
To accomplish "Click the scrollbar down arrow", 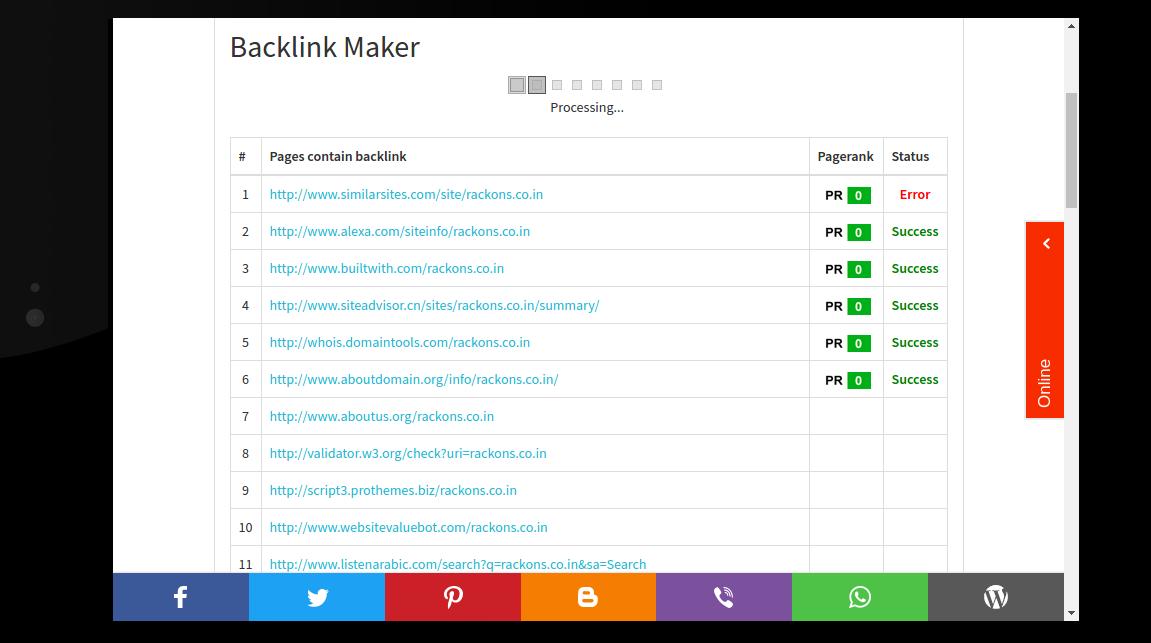I will [x=1072, y=613].
